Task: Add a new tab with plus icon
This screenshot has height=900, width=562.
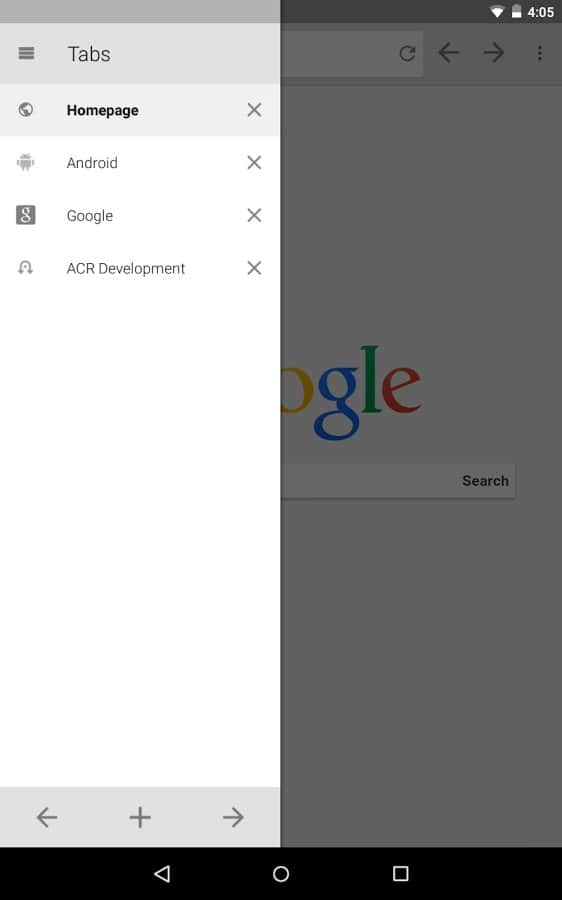Action: pyautogui.click(x=140, y=817)
